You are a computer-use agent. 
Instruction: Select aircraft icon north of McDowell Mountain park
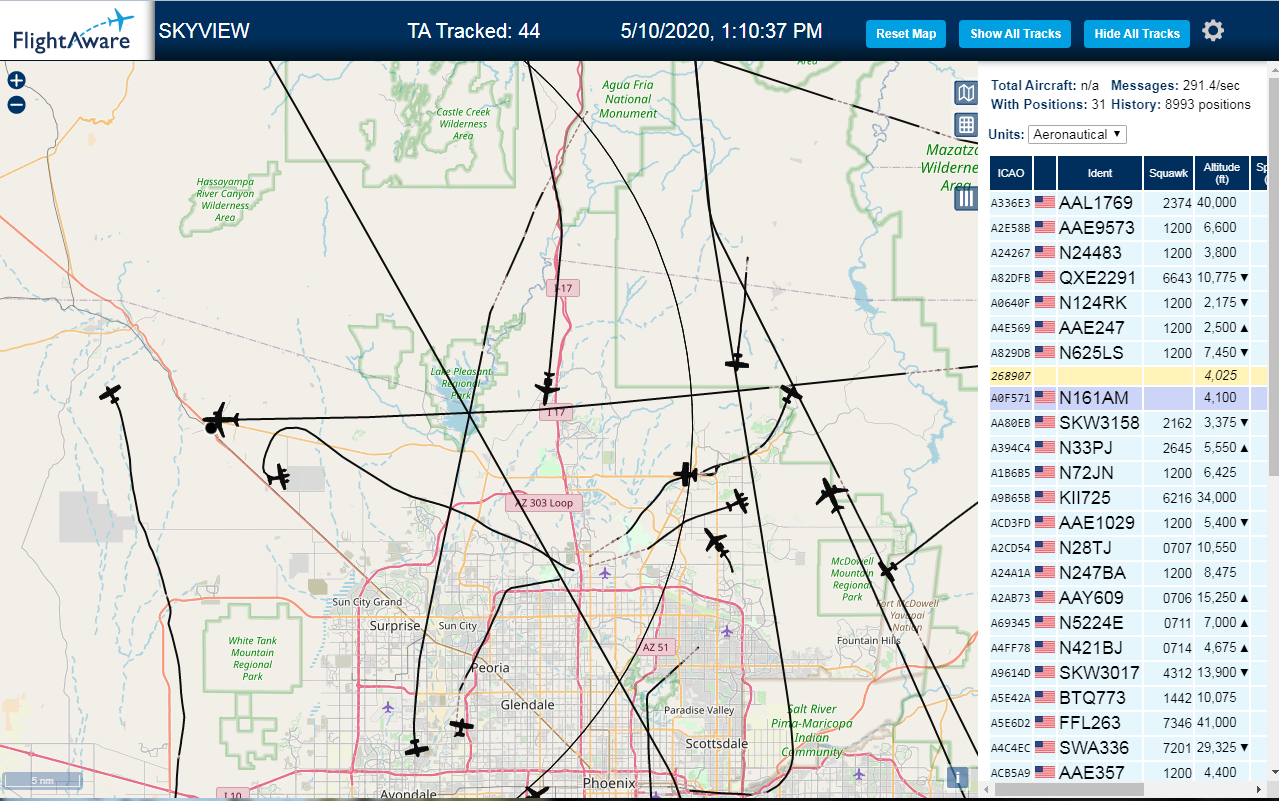coord(831,495)
